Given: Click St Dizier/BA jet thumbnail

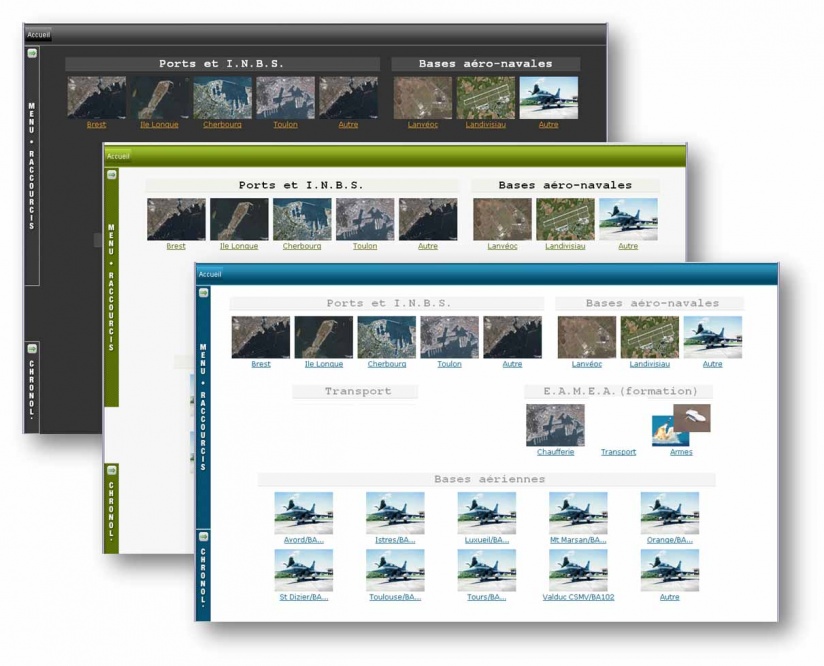Looking at the screenshot, I should coord(304,570).
